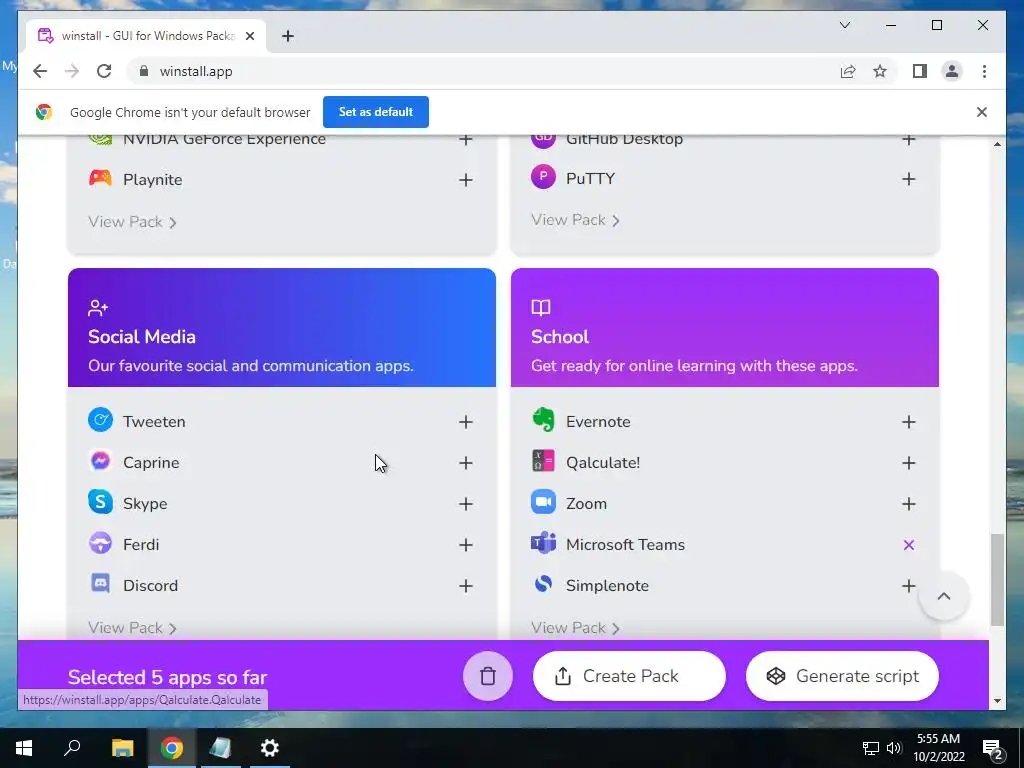Open the tab search dropdown arrow
Image resolution: width=1024 pixels, height=768 pixels.
coord(844,25)
